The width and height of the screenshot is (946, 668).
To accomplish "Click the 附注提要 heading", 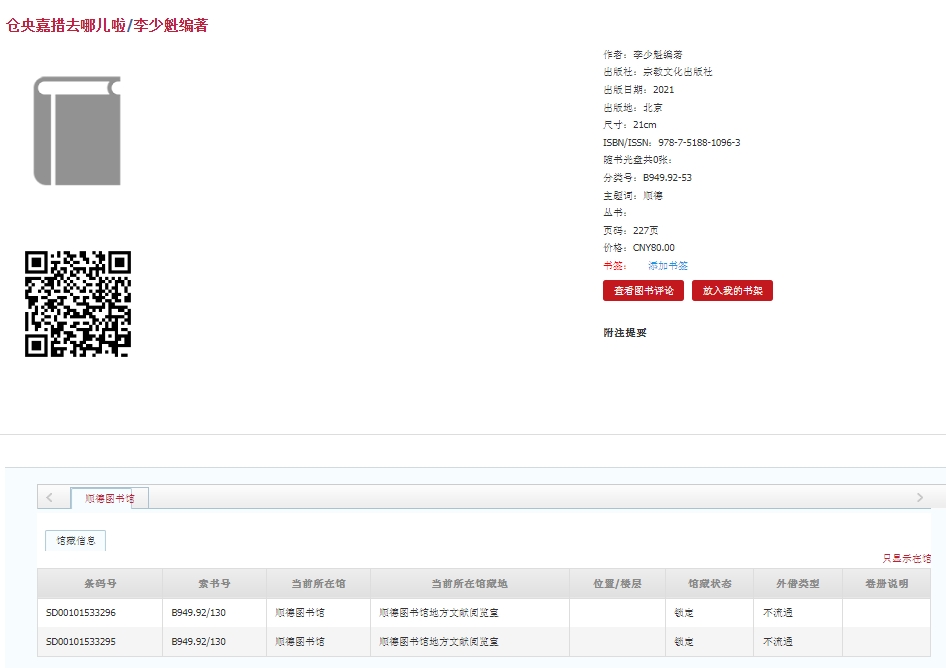I will 625,332.
